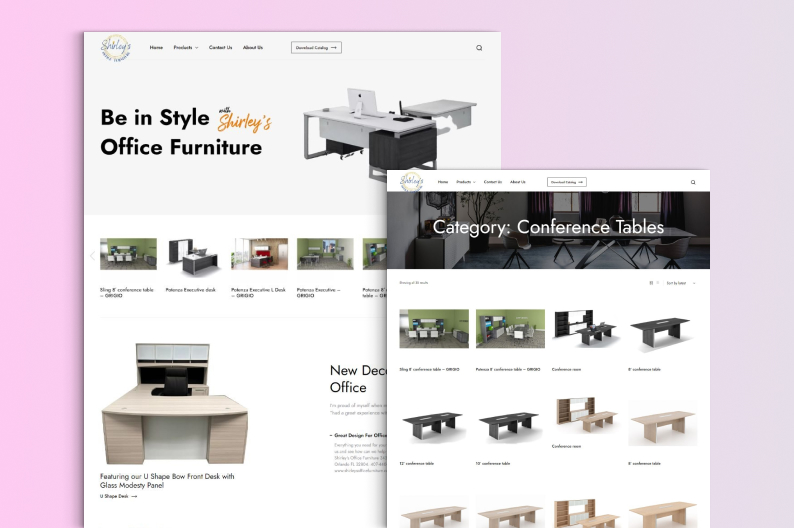Screen dimensions: 794x528
Task: Click the search icon on the category page header
Action: [693, 182]
